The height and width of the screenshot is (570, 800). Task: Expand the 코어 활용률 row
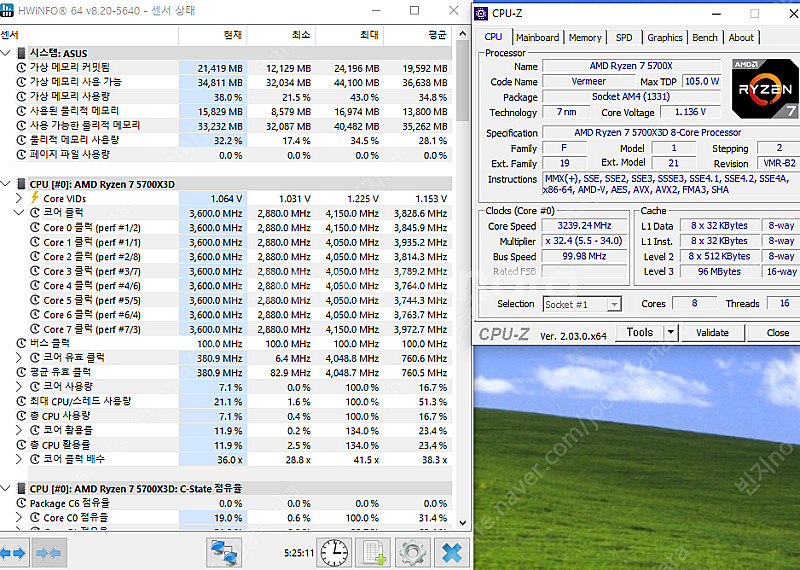pyautogui.click(x=19, y=430)
